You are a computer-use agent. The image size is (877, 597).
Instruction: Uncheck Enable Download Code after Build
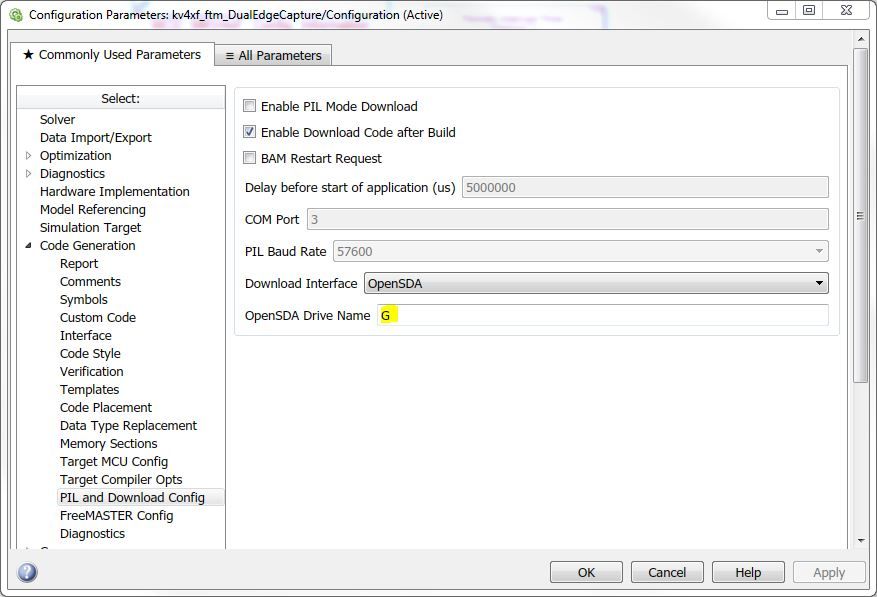tap(250, 132)
